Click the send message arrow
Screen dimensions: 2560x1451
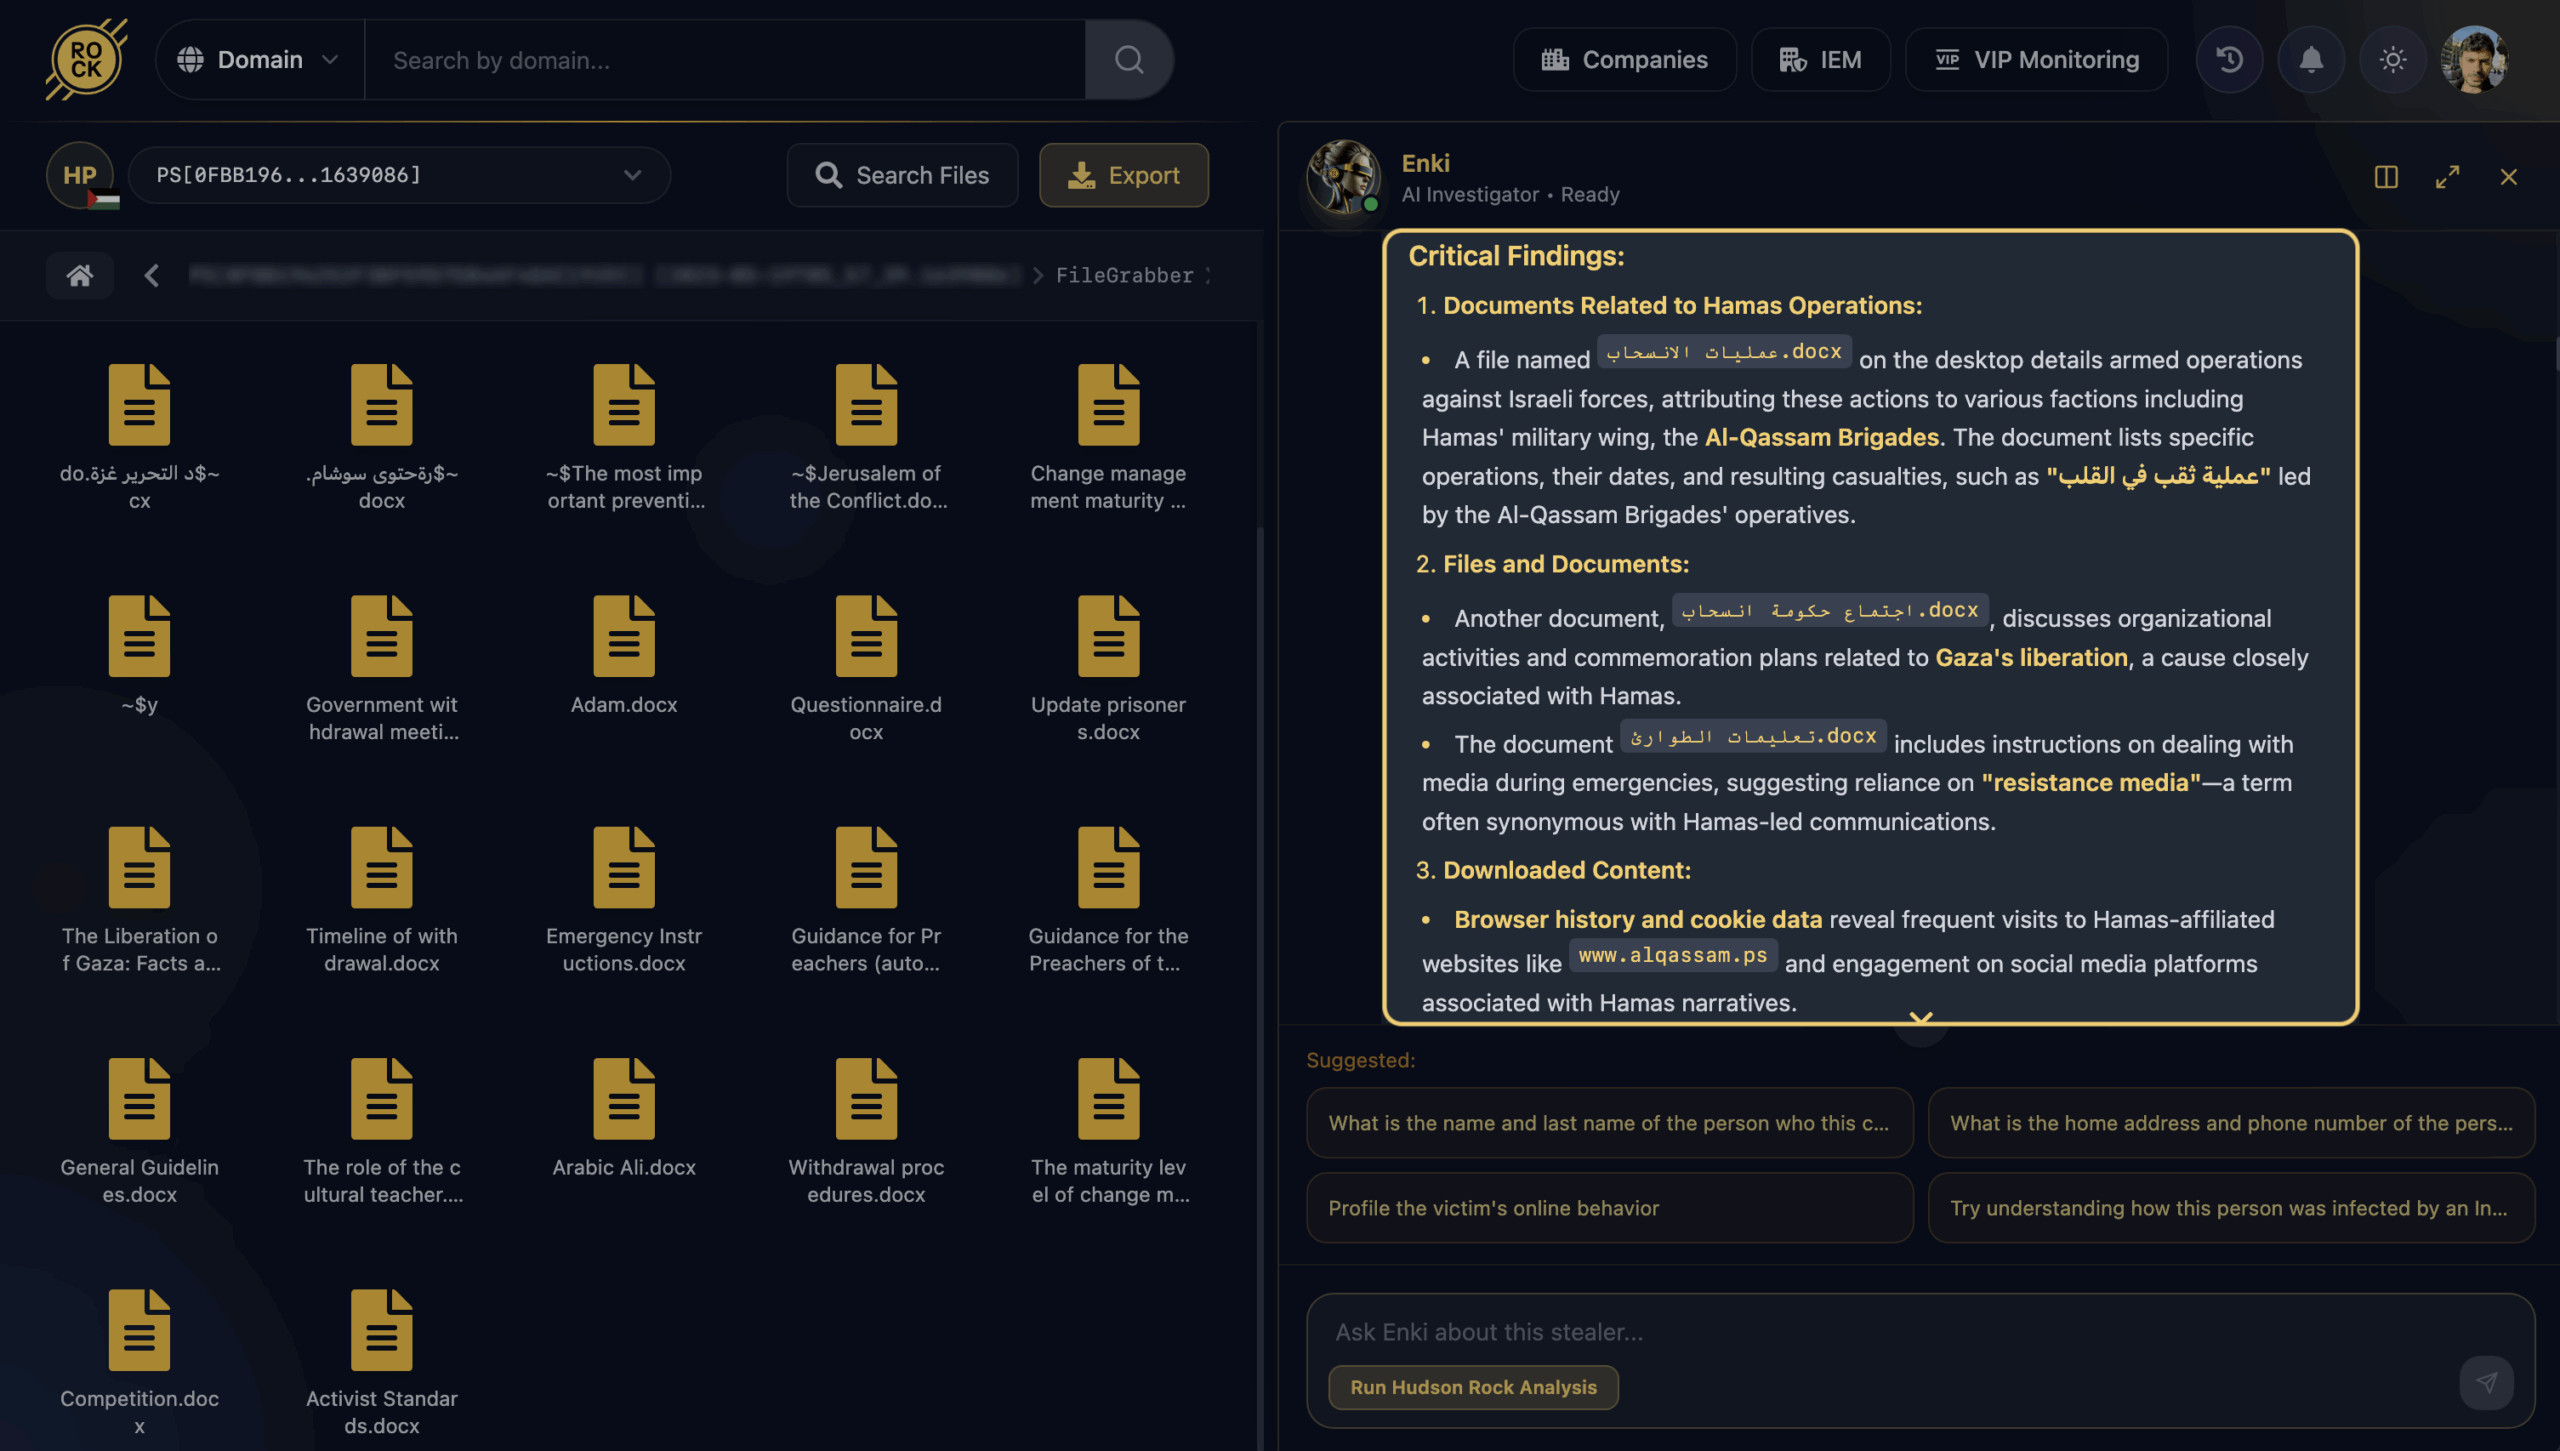pyautogui.click(x=2486, y=1382)
